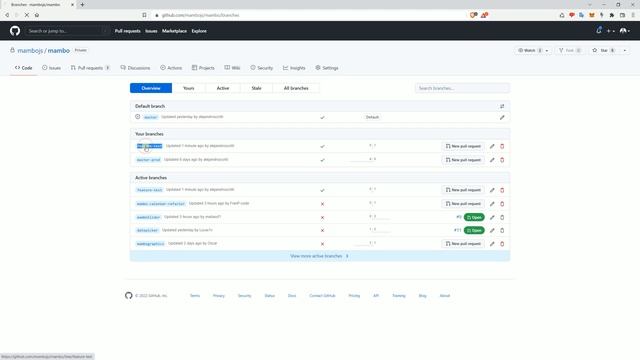This screenshot has height=360, width=640.
Task: Open the Wiki repository tab
Action: tap(232, 68)
